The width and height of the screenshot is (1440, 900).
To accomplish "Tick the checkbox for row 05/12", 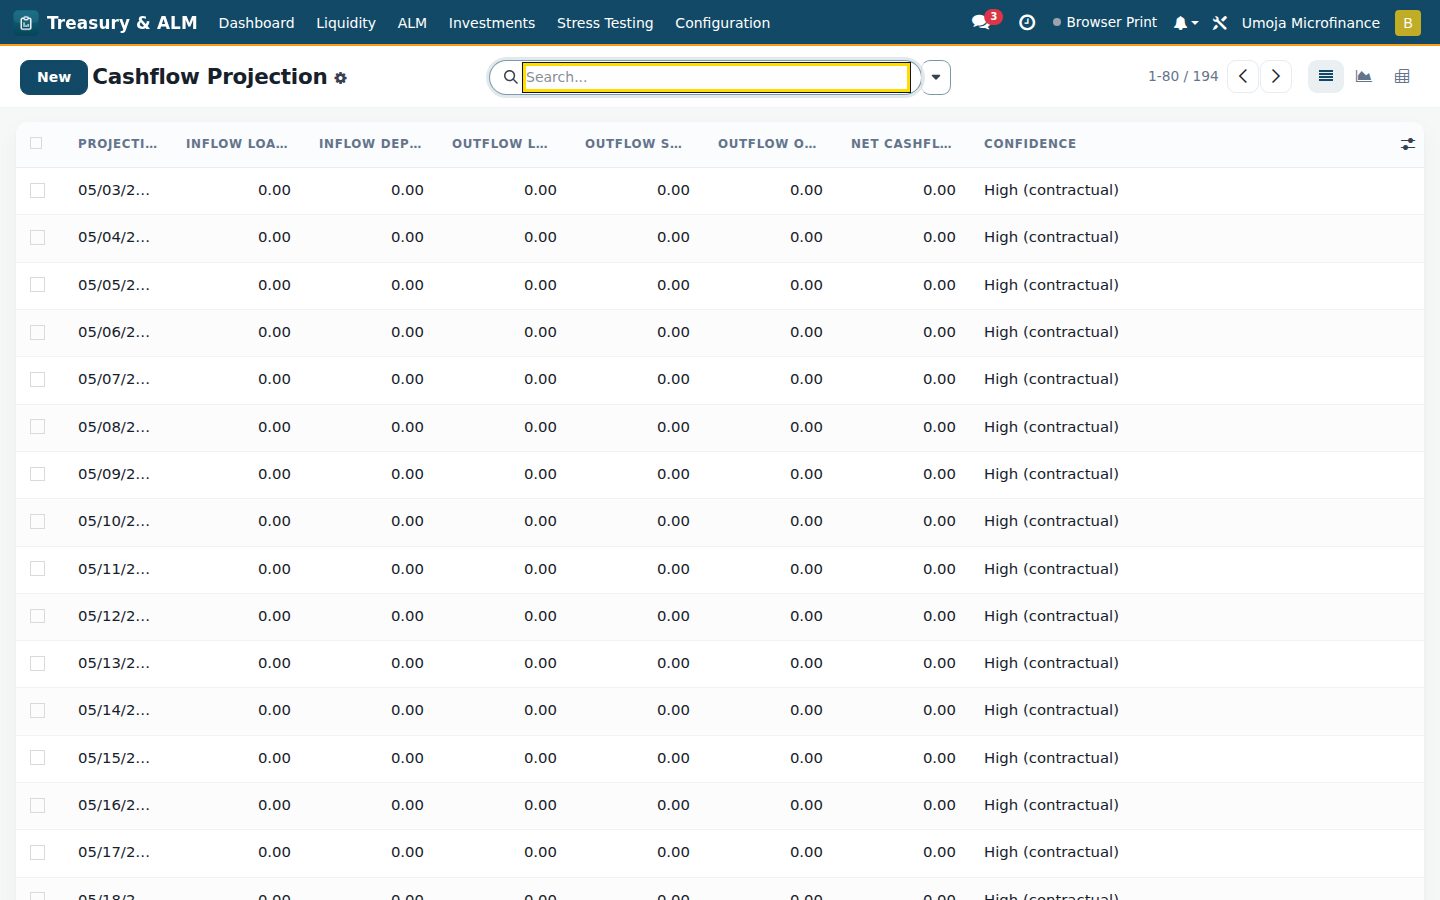I will tap(37, 616).
